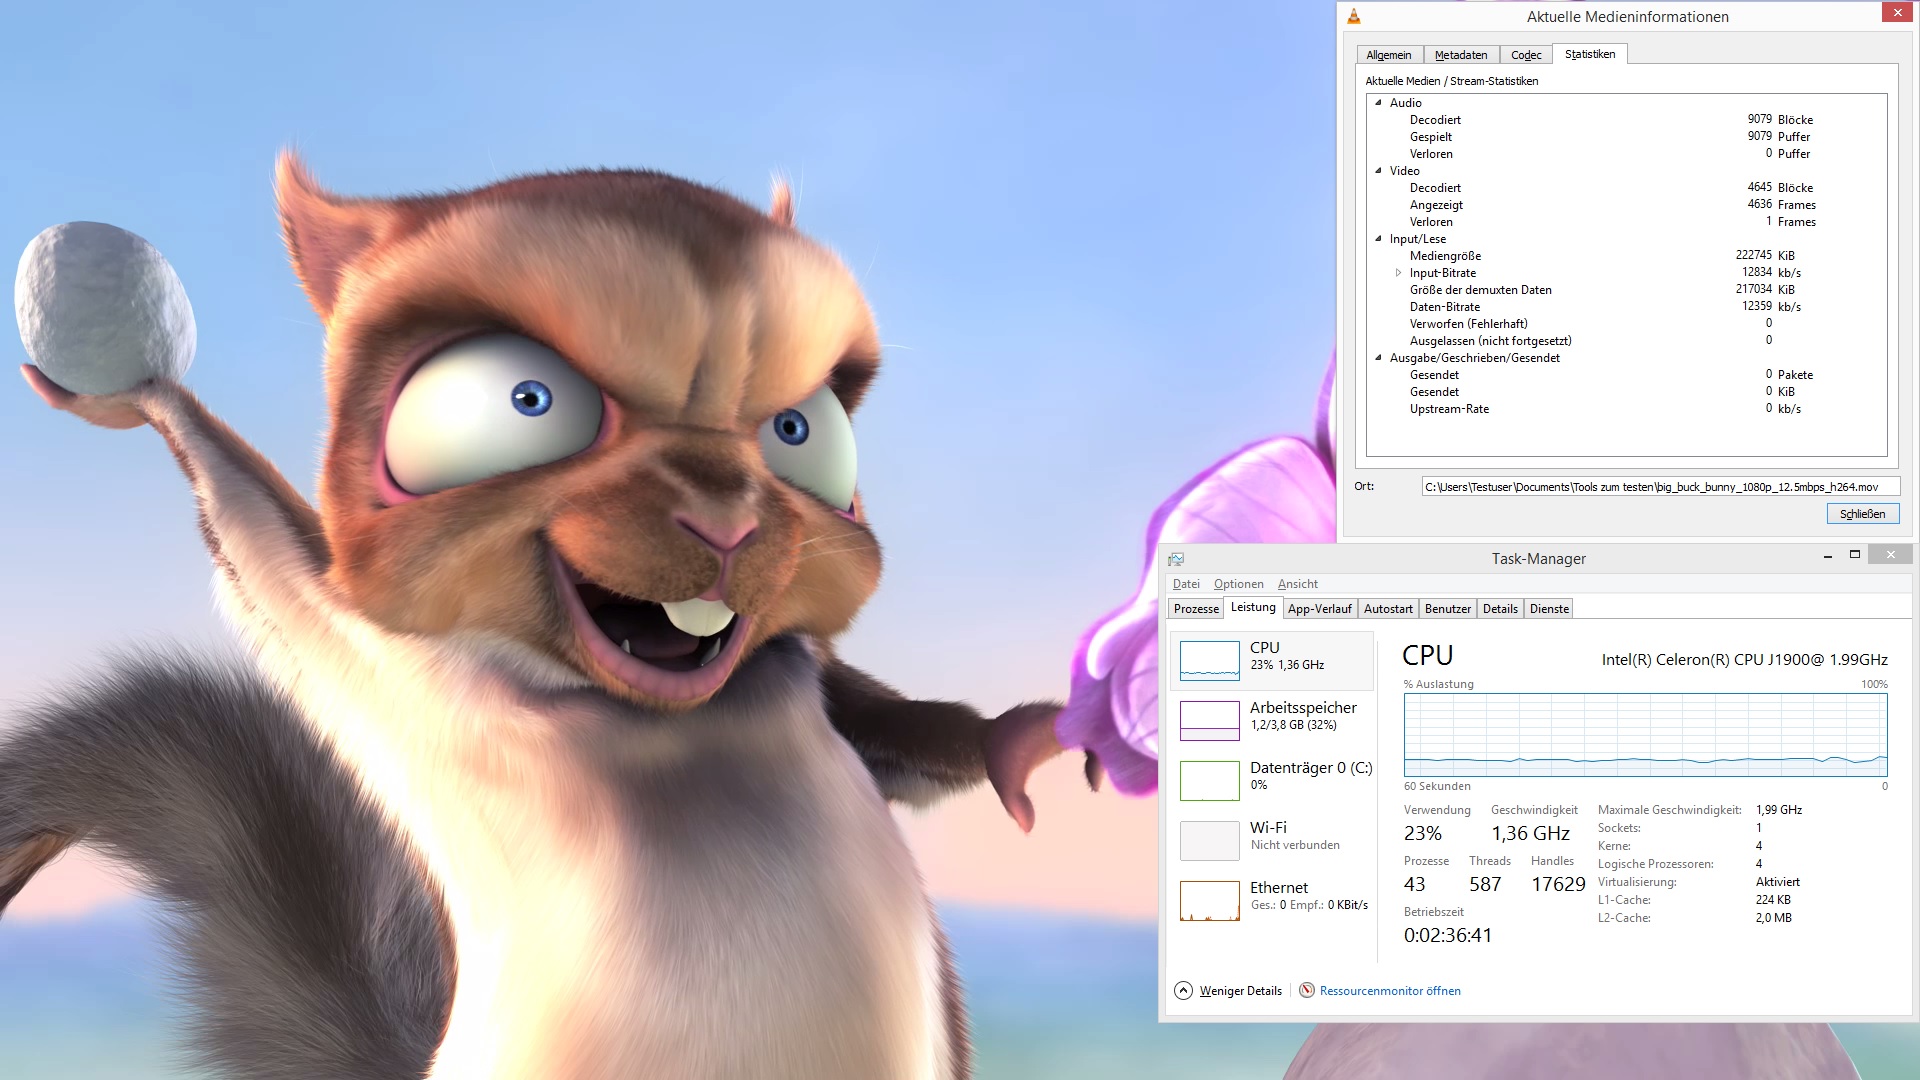
Task: Select the Daten-Bitrate row
Action: [1626, 307]
